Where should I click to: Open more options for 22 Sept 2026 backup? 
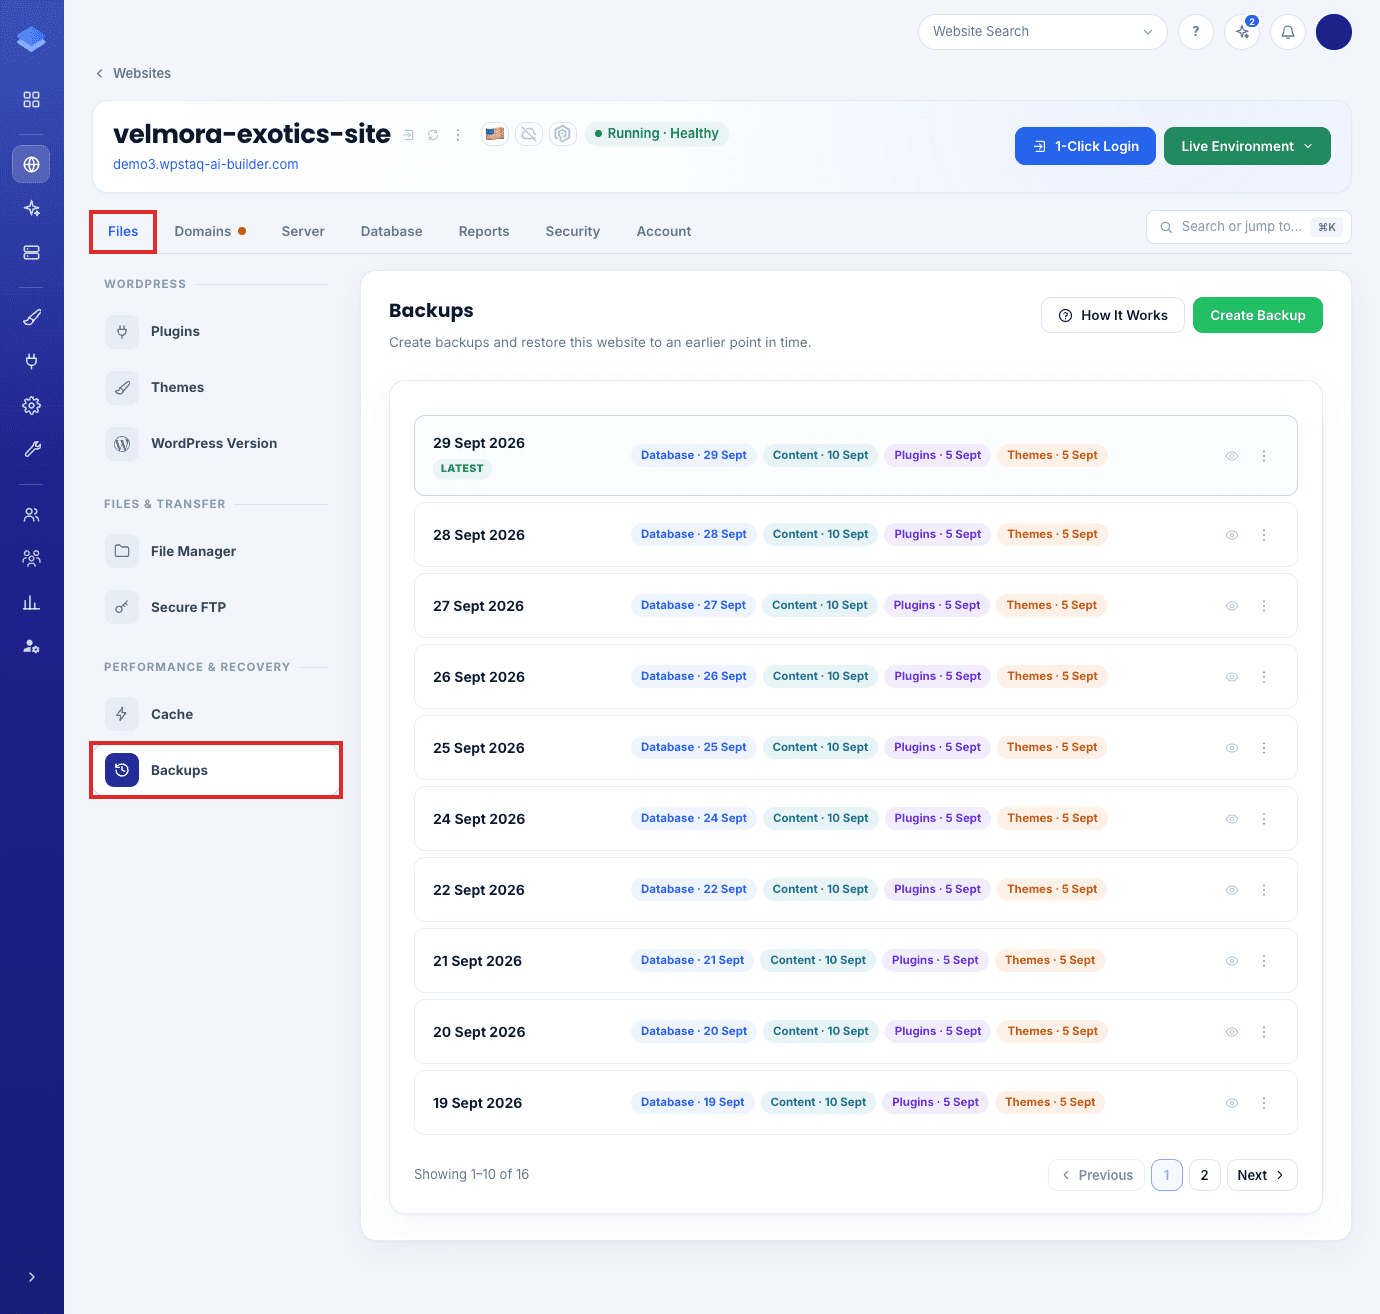(1264, 890)
